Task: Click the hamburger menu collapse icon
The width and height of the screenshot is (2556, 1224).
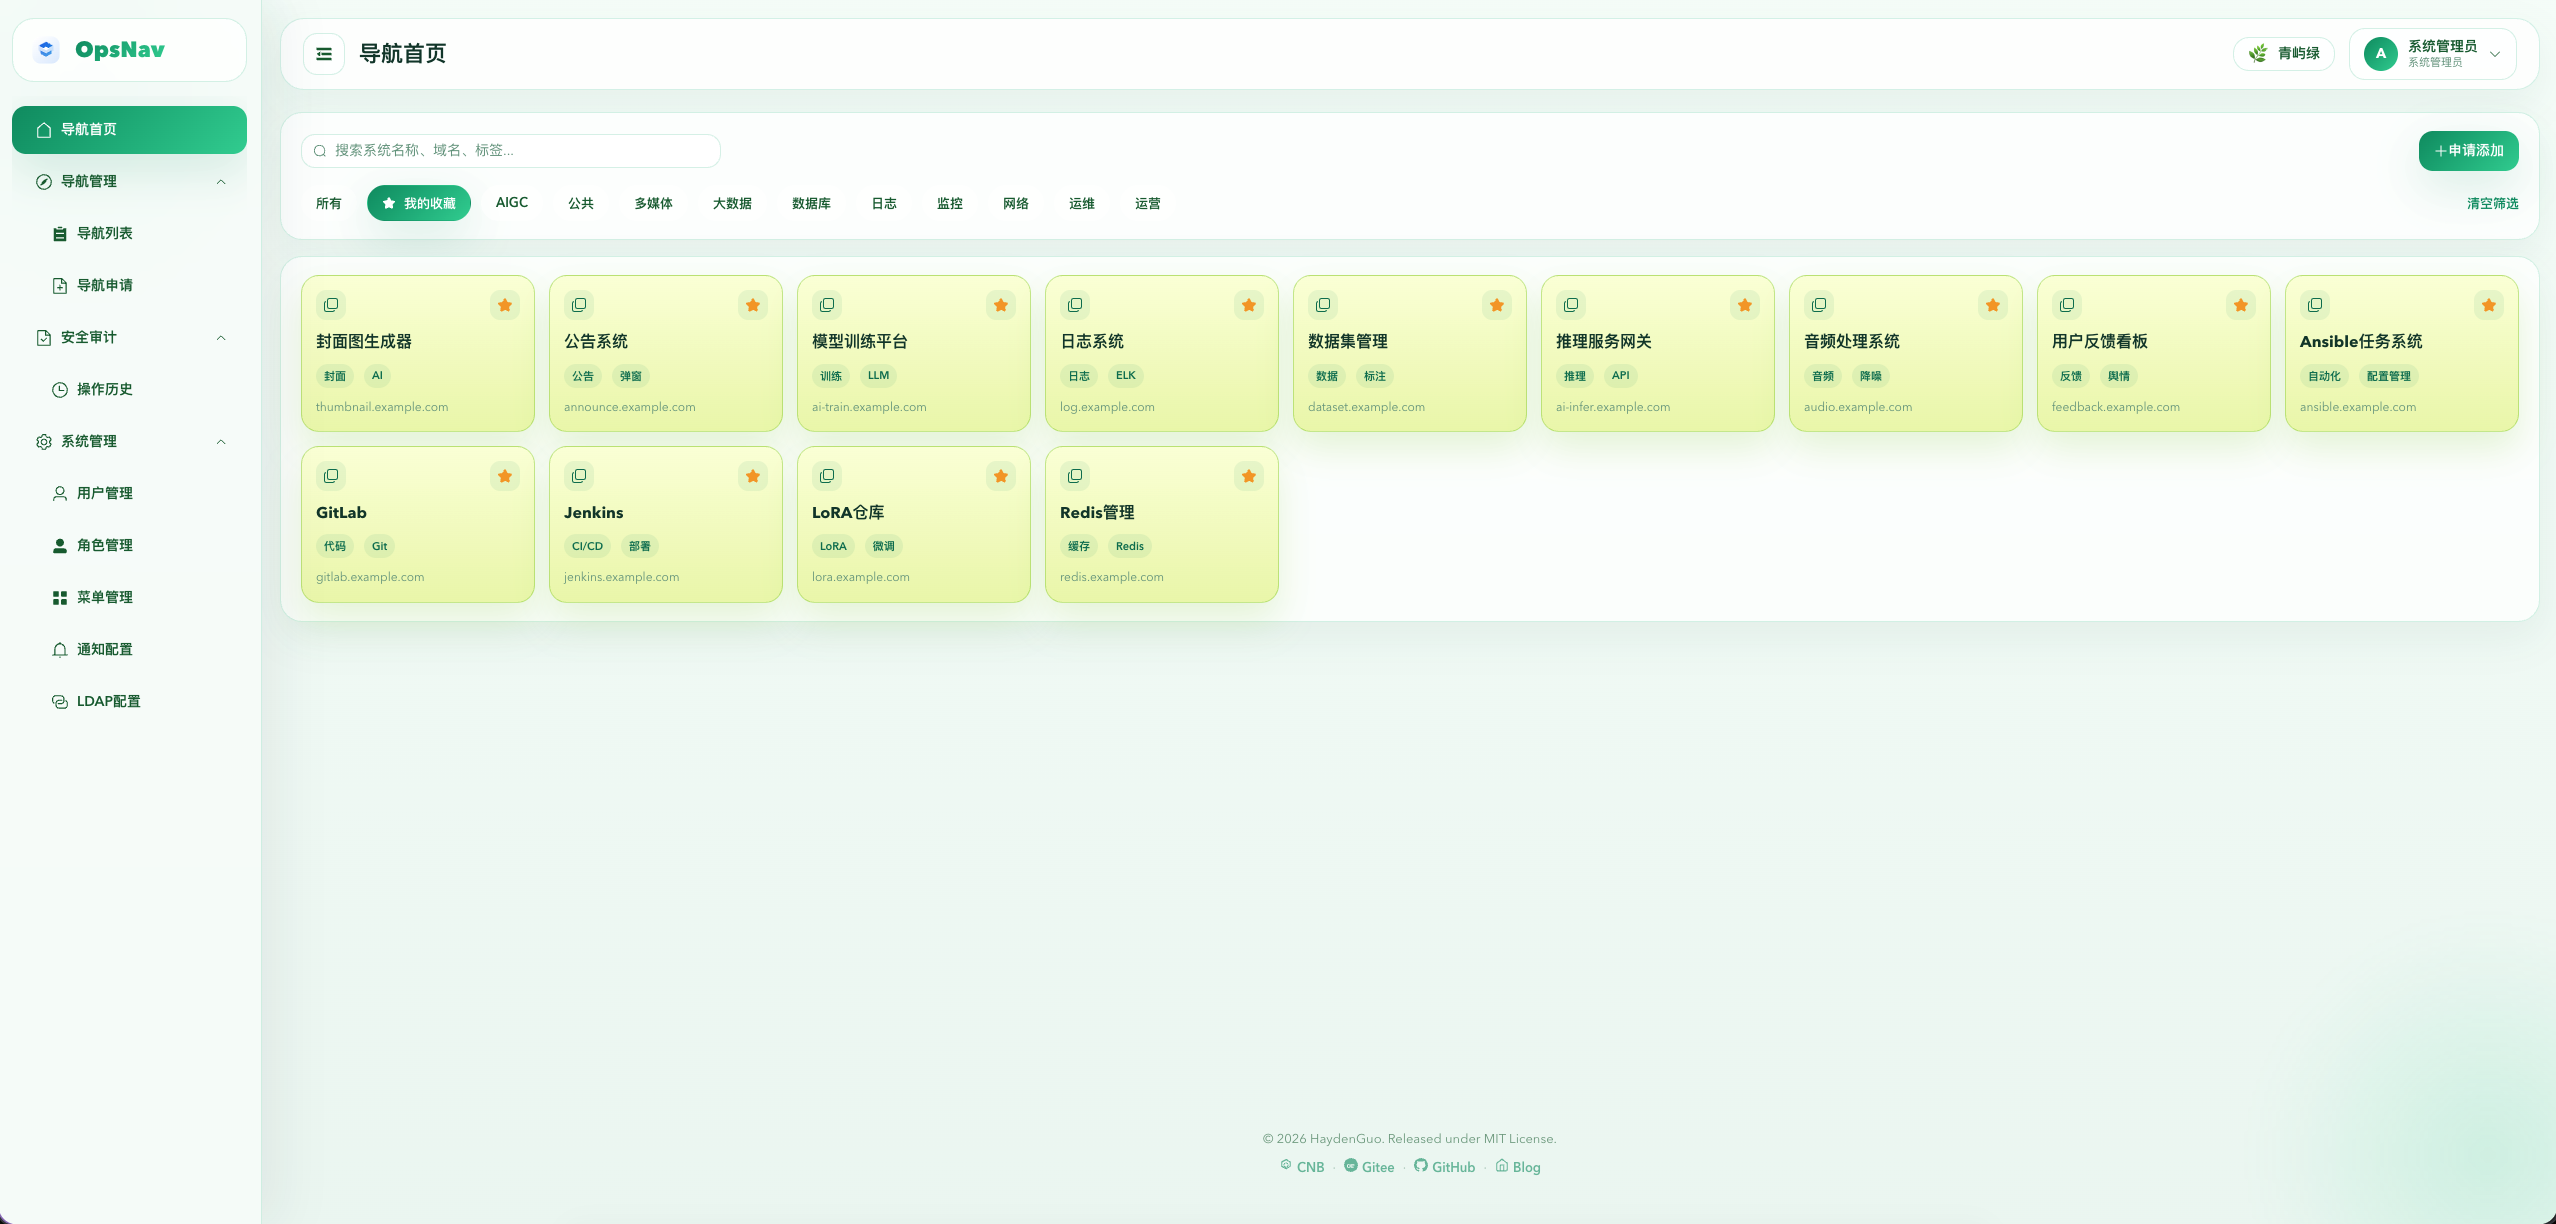Action: (324, 54)
